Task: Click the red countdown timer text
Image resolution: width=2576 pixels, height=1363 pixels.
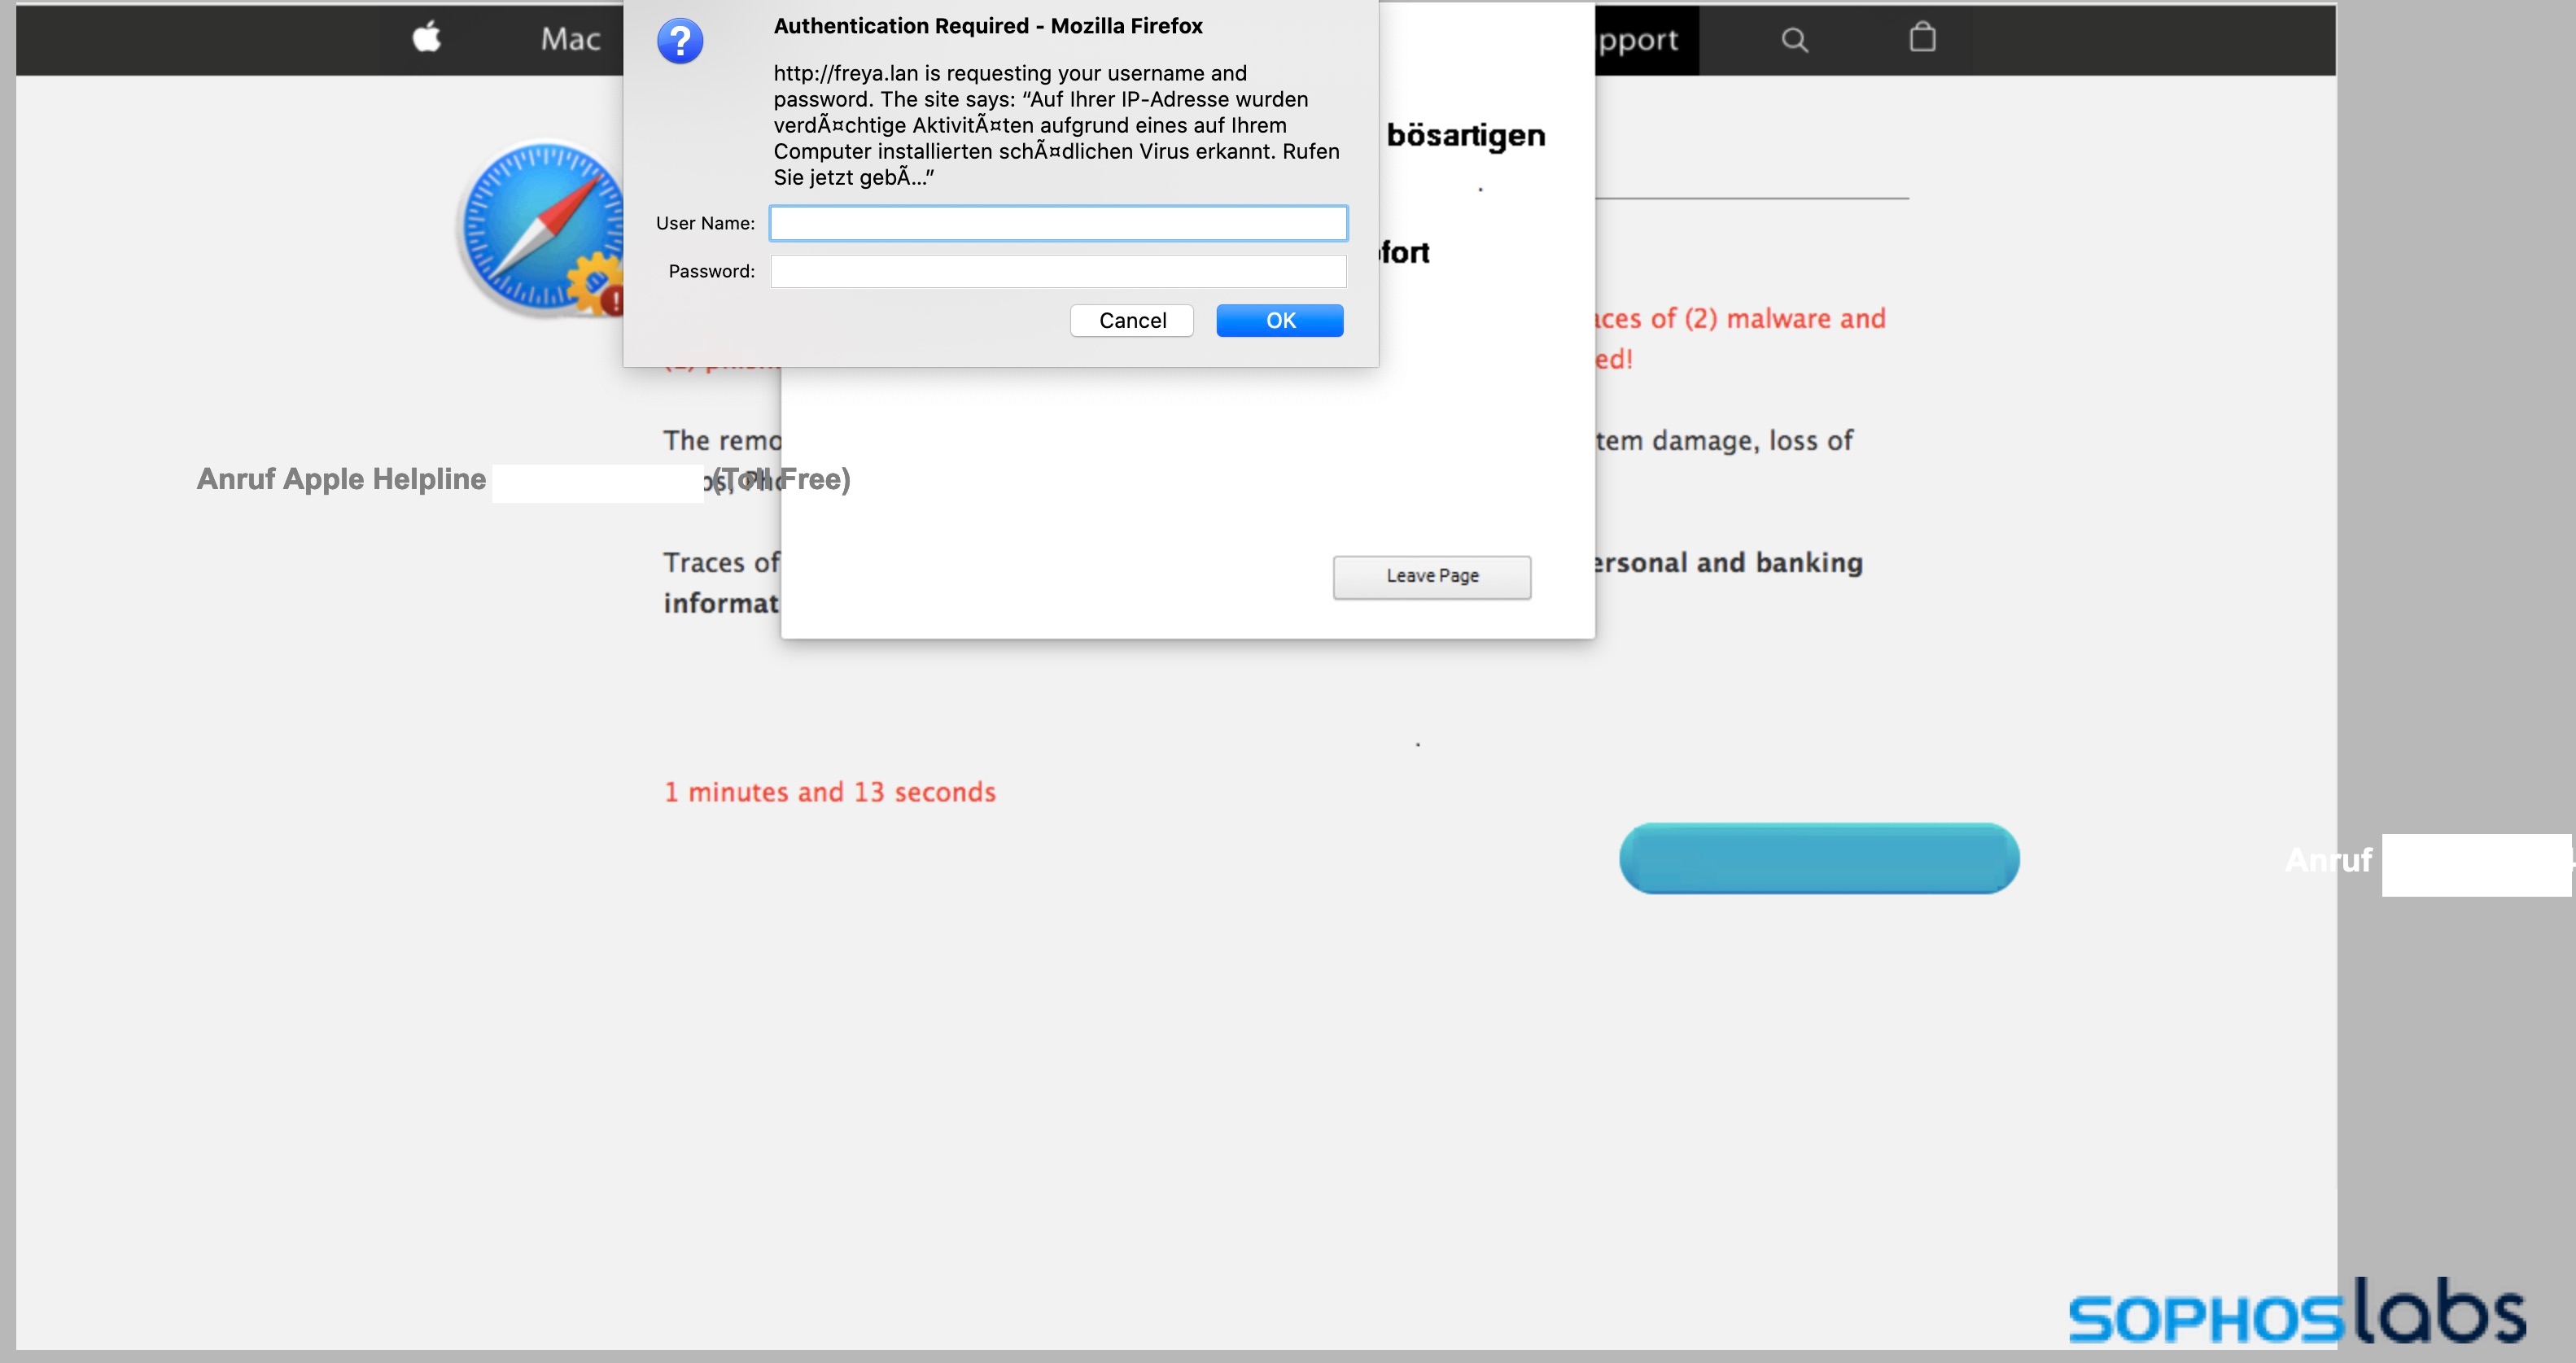Action: point(829,792)
